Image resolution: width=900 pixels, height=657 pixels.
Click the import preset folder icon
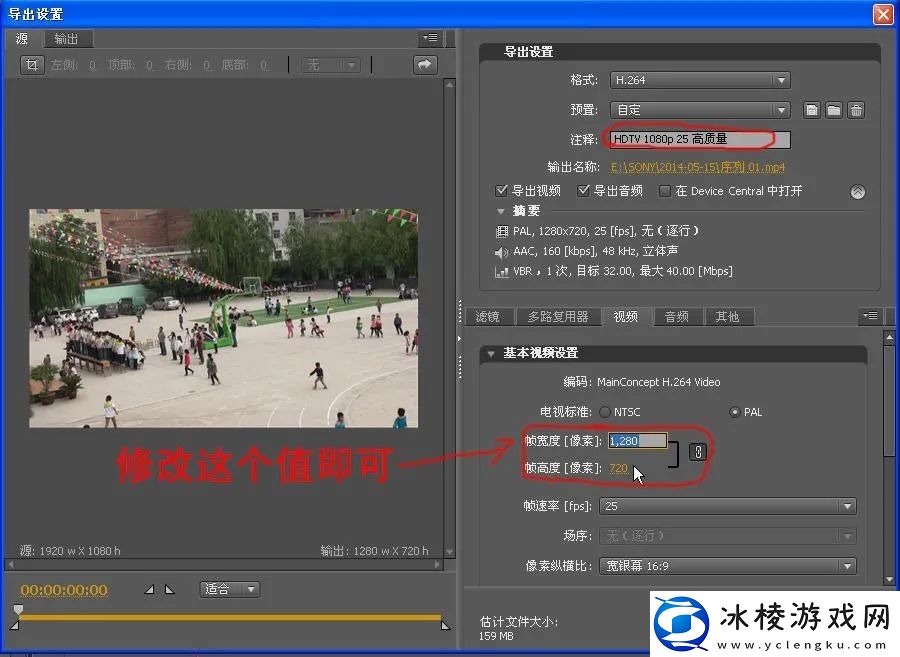coord(835,110)
